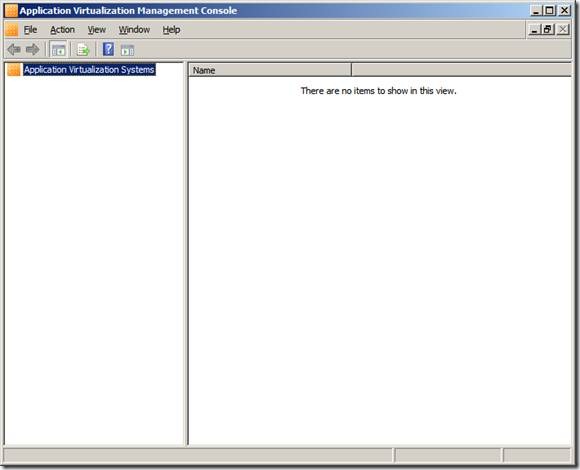Maximize the Management Console window
Screen dimensions: 580x470
point(549,11)
